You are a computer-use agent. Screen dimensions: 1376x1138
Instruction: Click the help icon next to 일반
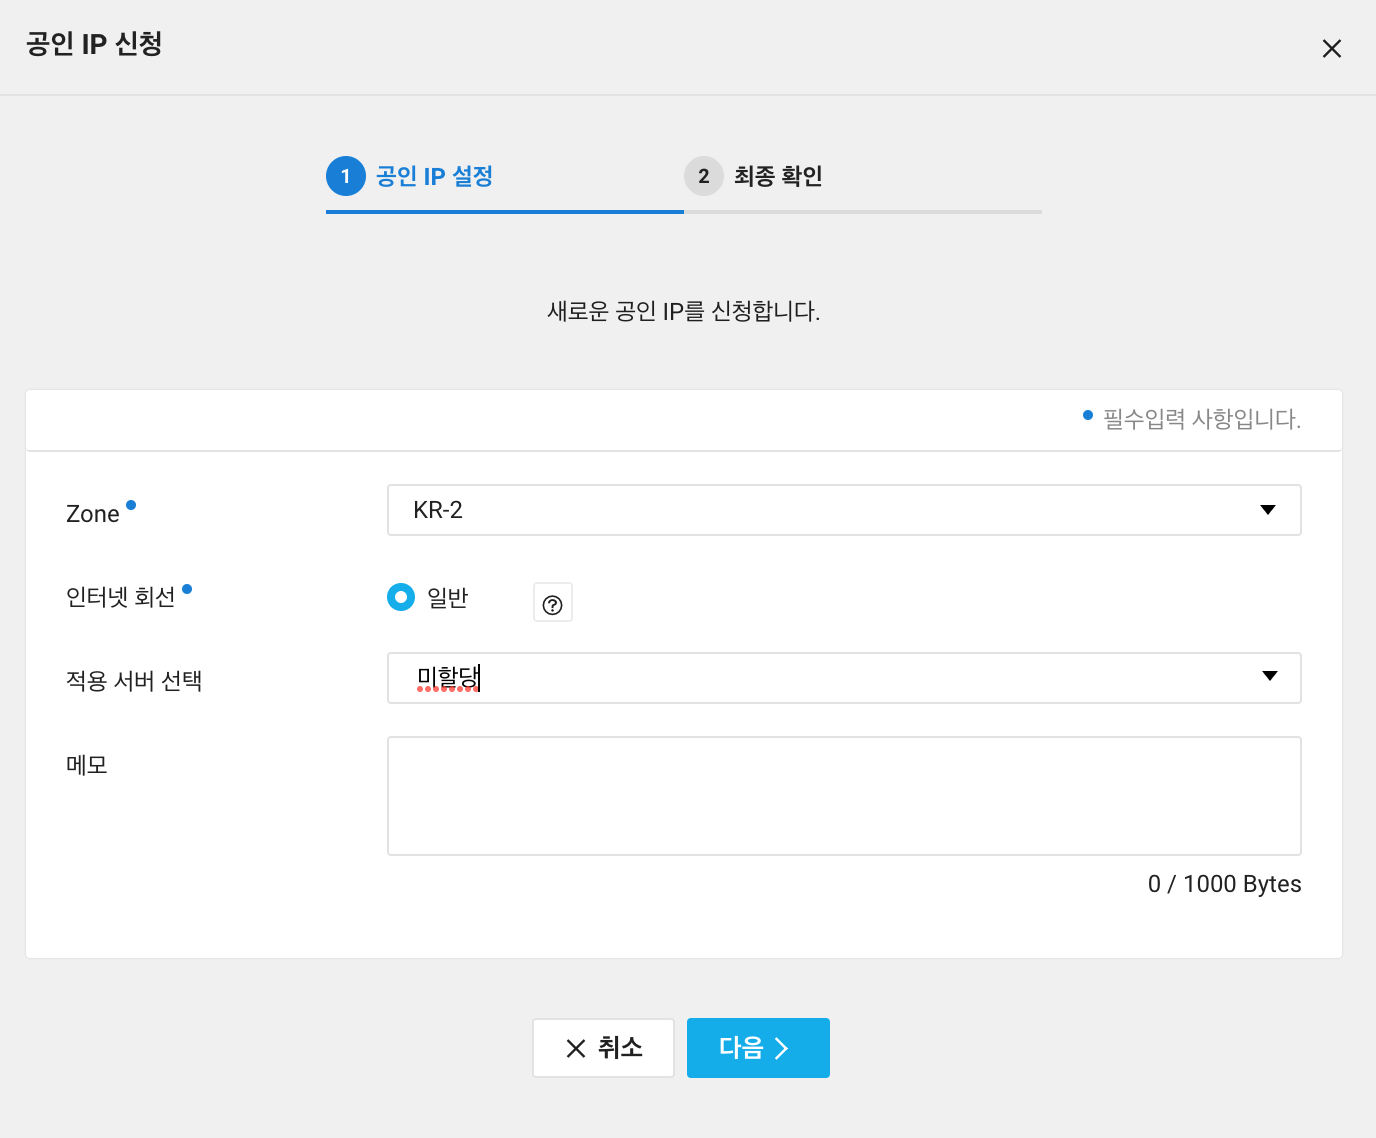point(553,603)
